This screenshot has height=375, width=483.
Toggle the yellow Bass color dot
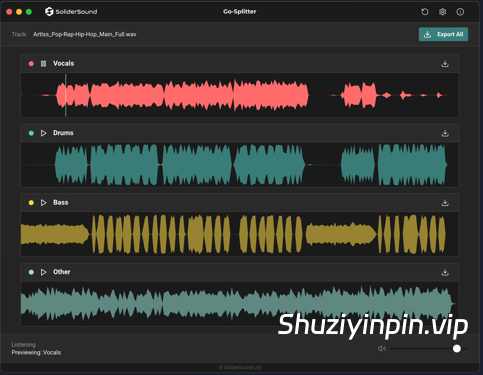(x=31, y=203)
